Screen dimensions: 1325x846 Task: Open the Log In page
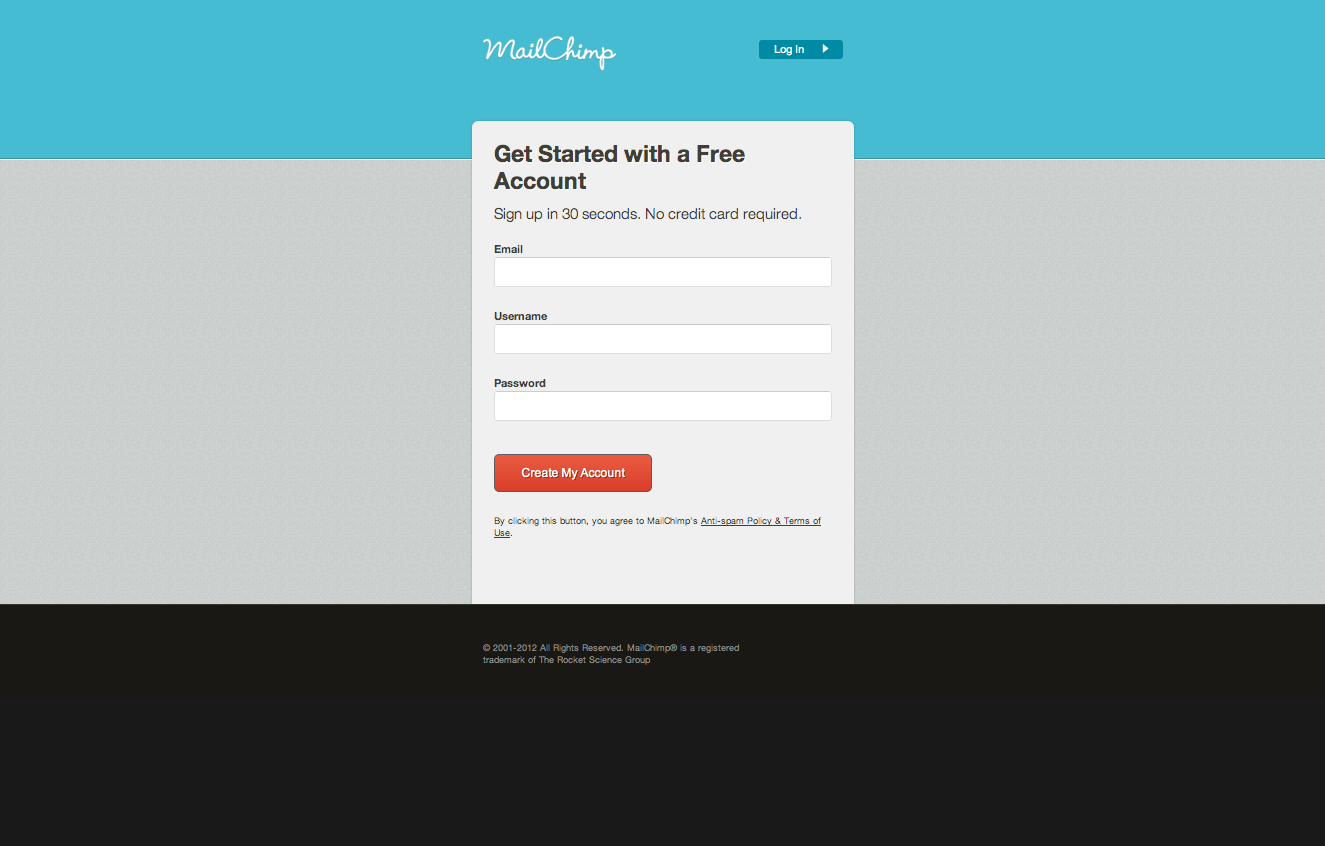(x=800, y=49)
